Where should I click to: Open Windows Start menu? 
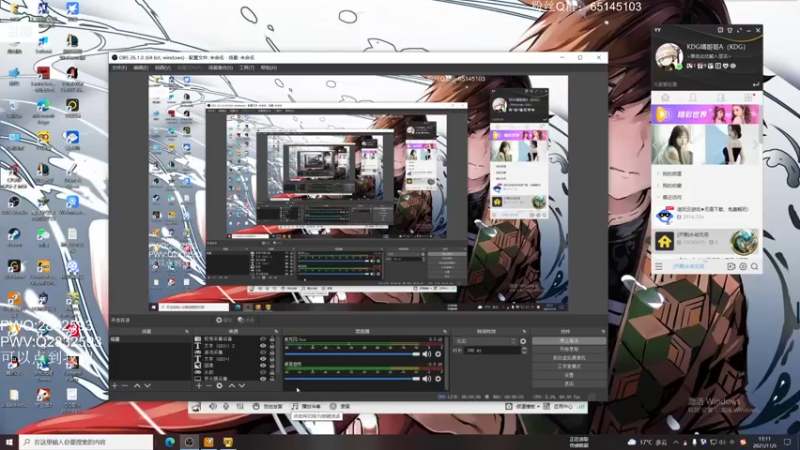(x=9, y=442)
